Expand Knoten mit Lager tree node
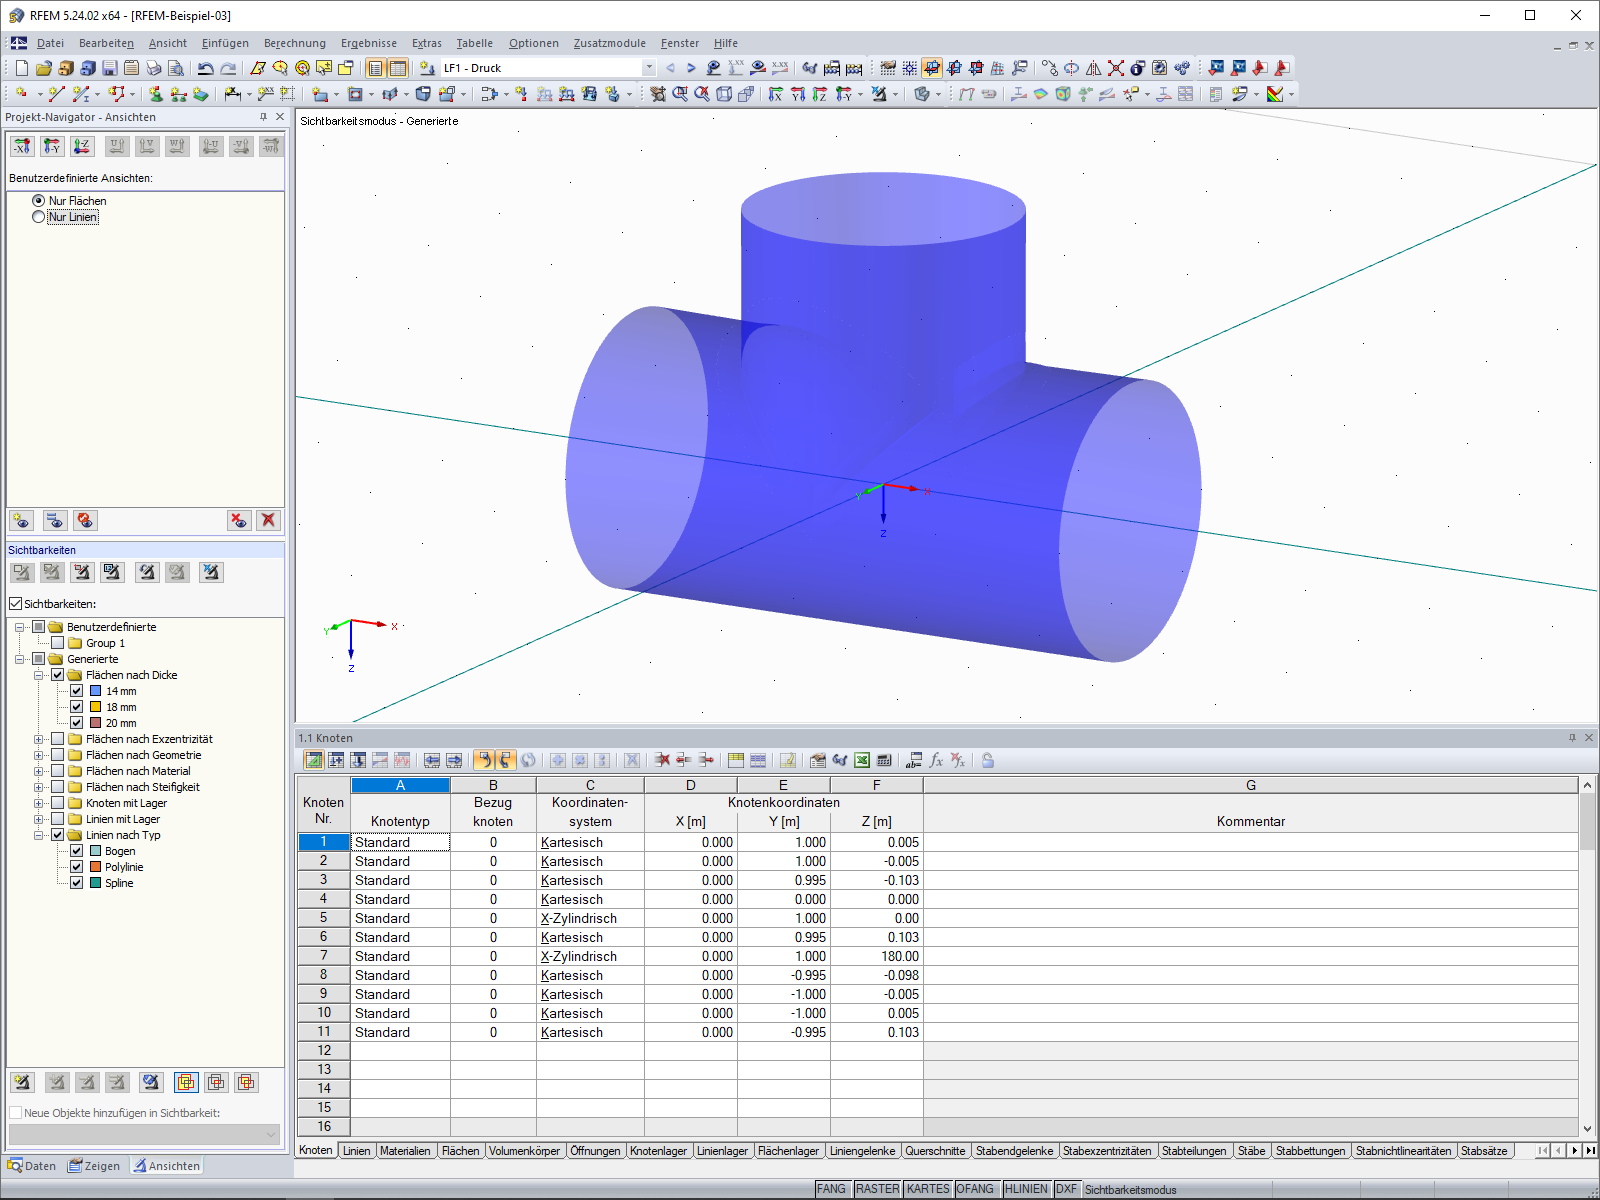1600x1200 pixels. 38,803
